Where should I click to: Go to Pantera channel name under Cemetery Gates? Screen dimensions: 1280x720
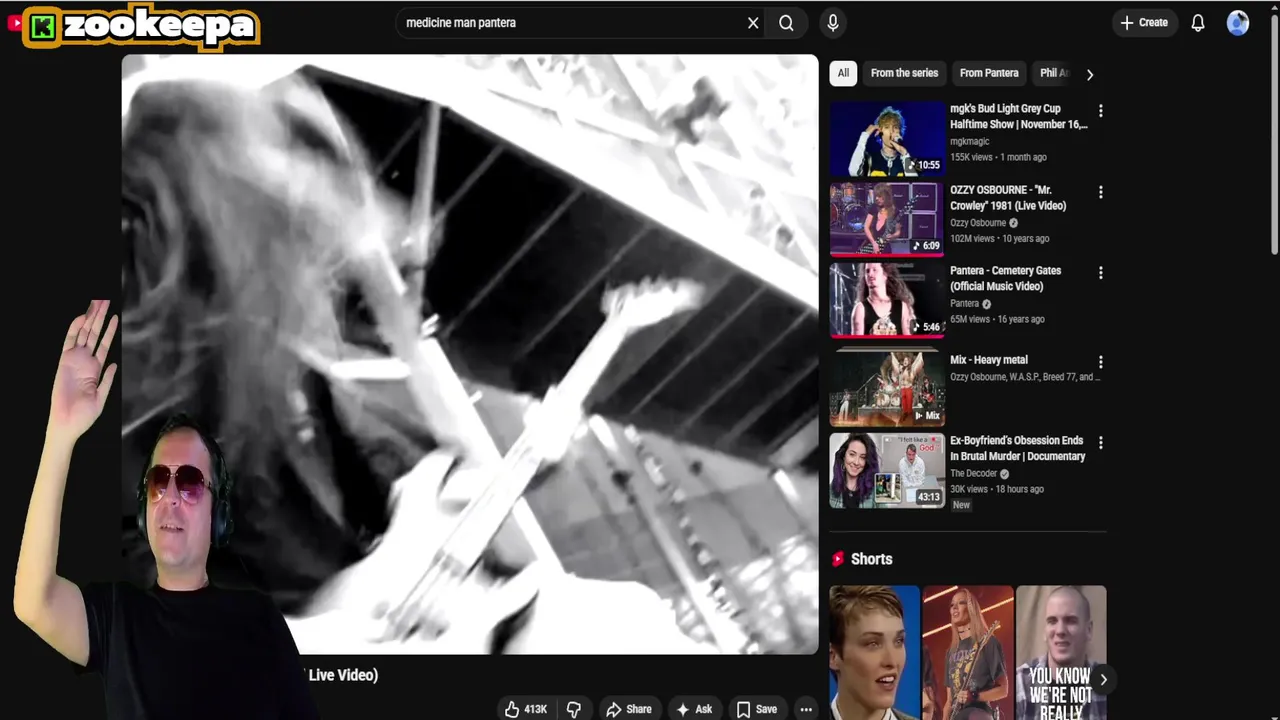[x=964, y=304]
